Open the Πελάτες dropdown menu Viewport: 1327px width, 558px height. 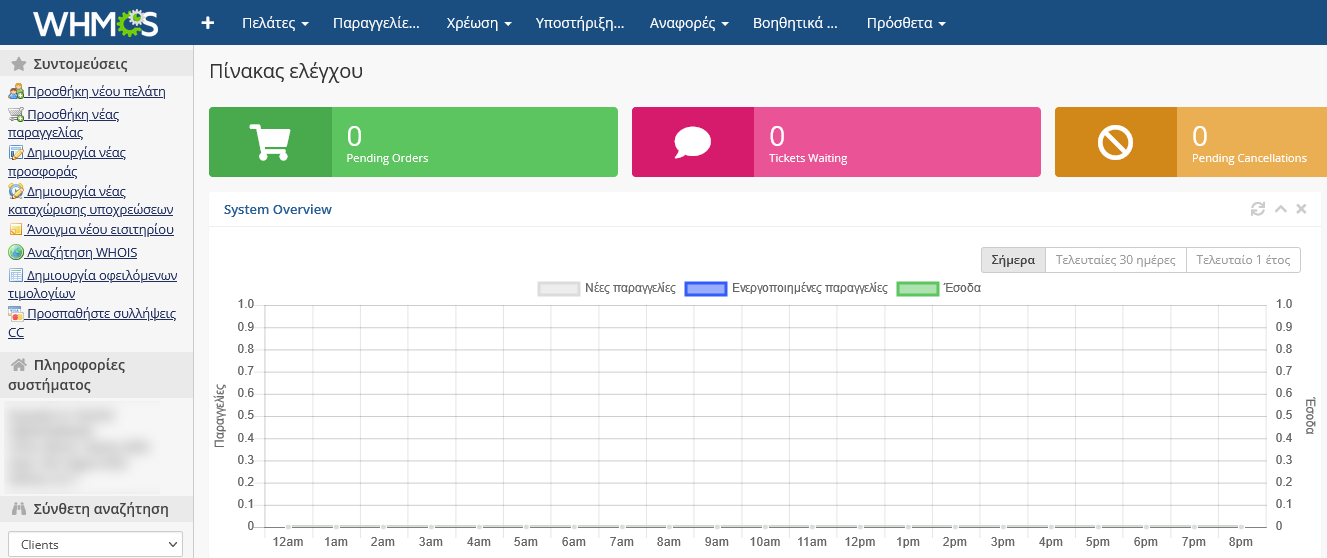tap(275, 23)
